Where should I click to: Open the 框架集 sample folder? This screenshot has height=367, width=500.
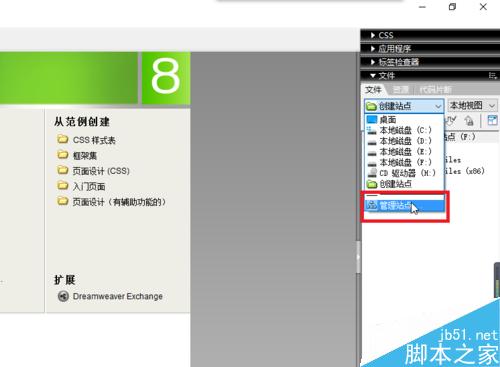[x=77, y=155]
